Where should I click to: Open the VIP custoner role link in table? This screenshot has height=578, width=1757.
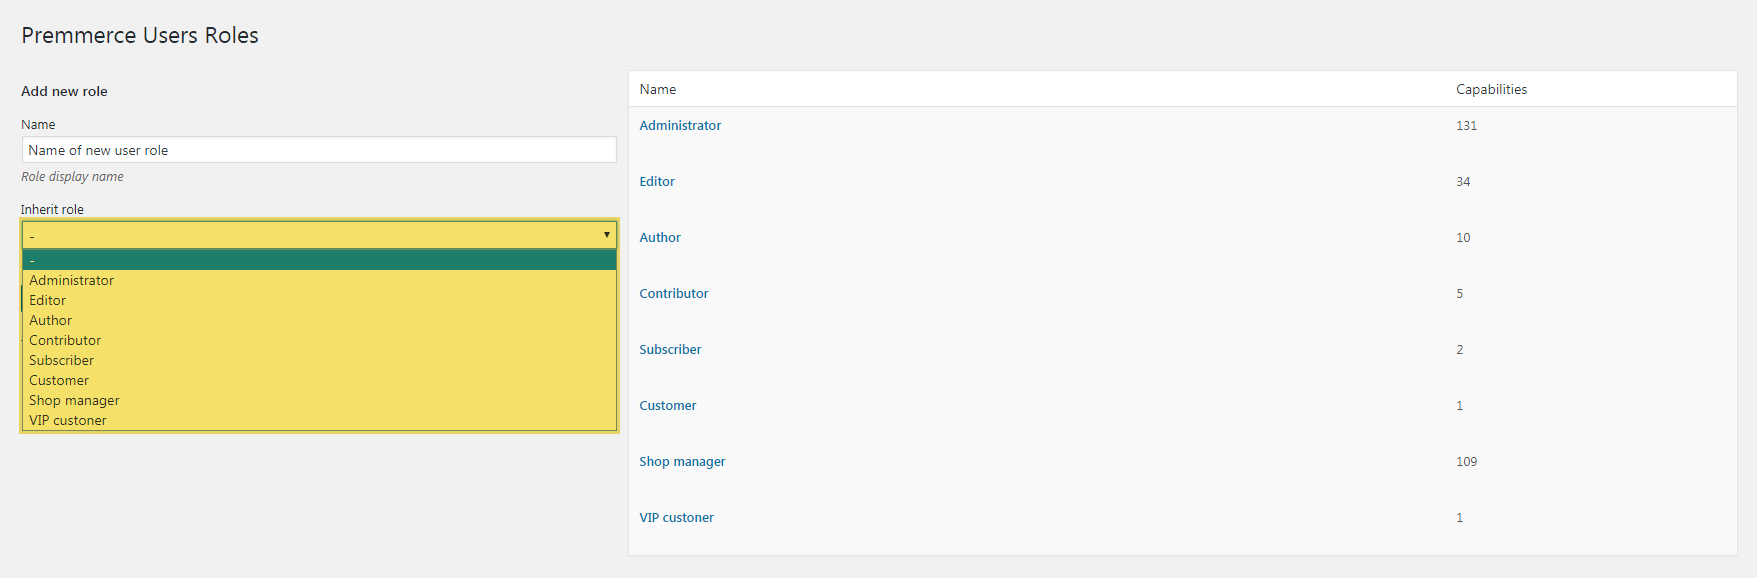coord(676,517)
